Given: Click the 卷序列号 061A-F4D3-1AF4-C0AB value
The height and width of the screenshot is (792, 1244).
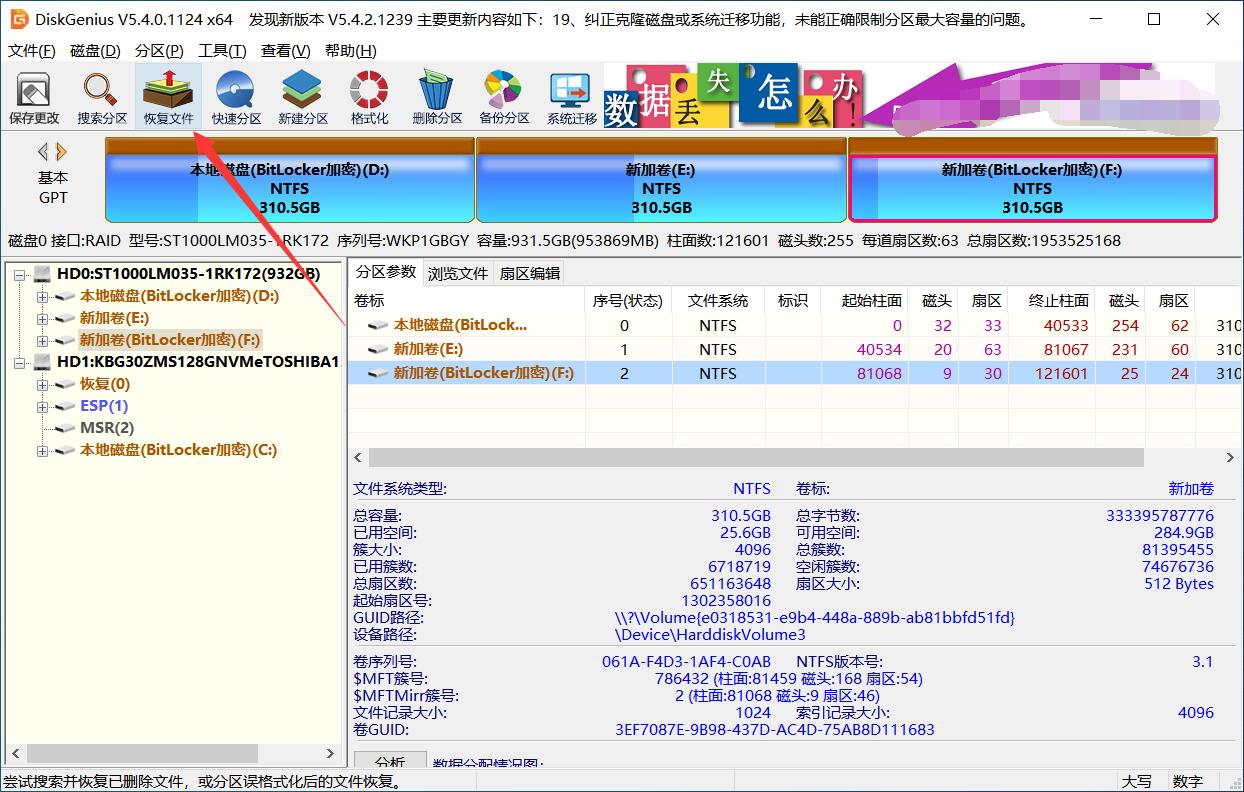Looking at the screenshot, I should point(686,662).
